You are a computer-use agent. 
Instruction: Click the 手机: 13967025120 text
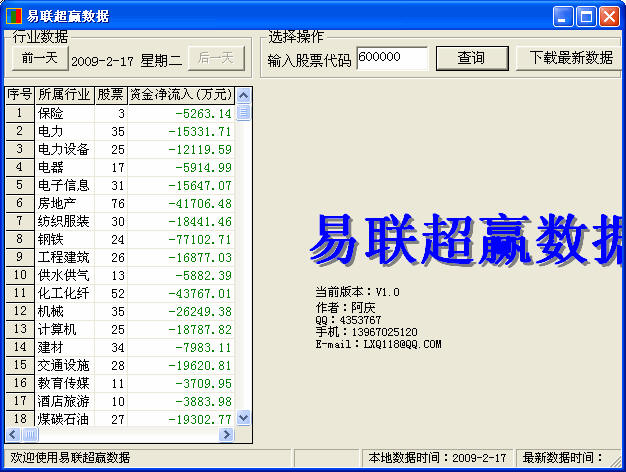click(366, 332)
